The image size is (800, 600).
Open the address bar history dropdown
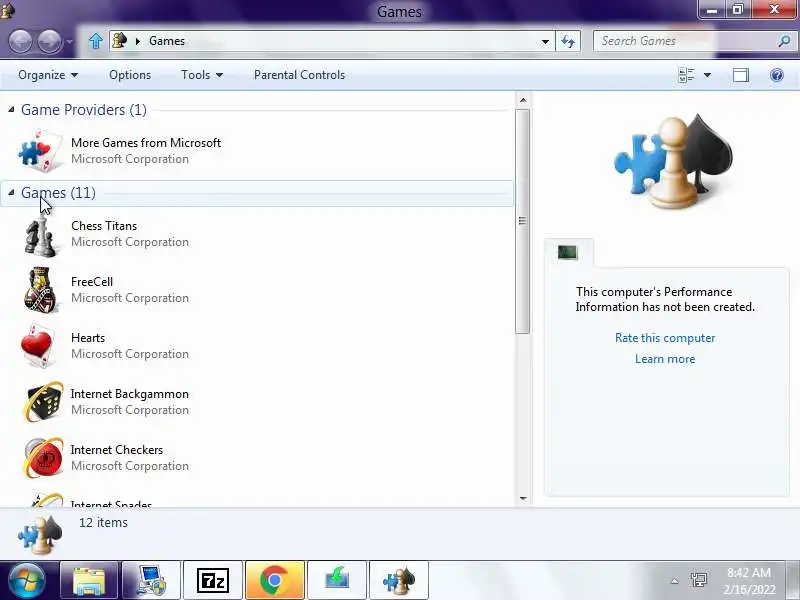tap(545, 41)
